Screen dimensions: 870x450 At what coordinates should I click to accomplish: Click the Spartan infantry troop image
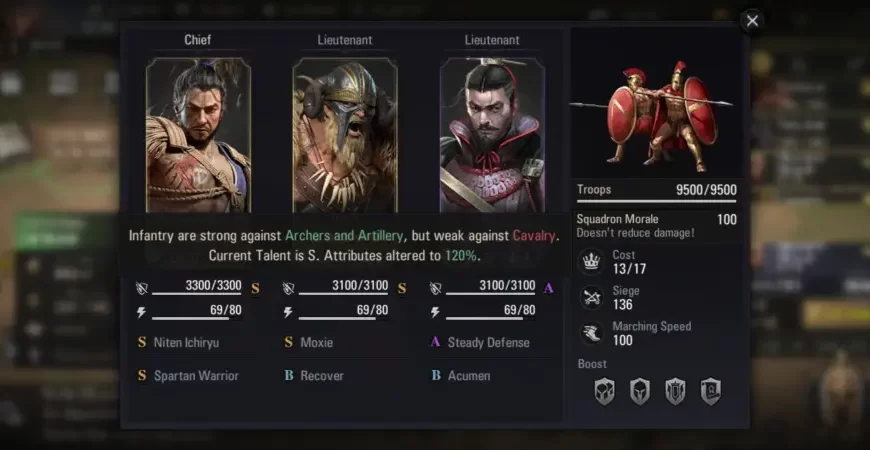(x=657, y=115)
